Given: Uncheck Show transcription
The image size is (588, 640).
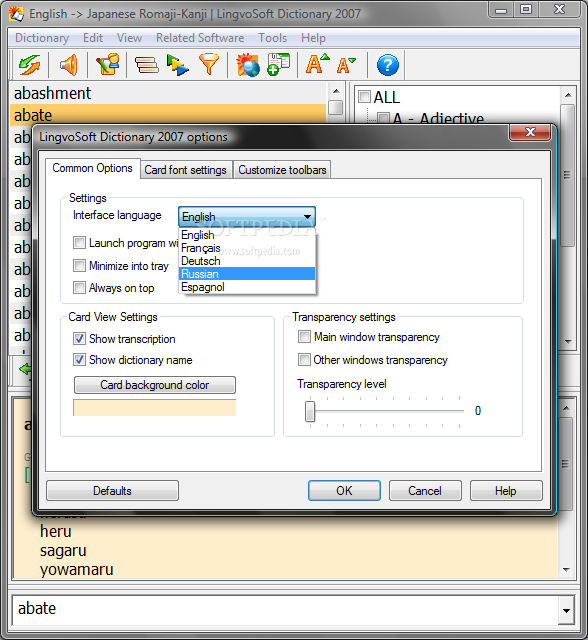Looking at the screenshot, I should [x=79, y=338].
